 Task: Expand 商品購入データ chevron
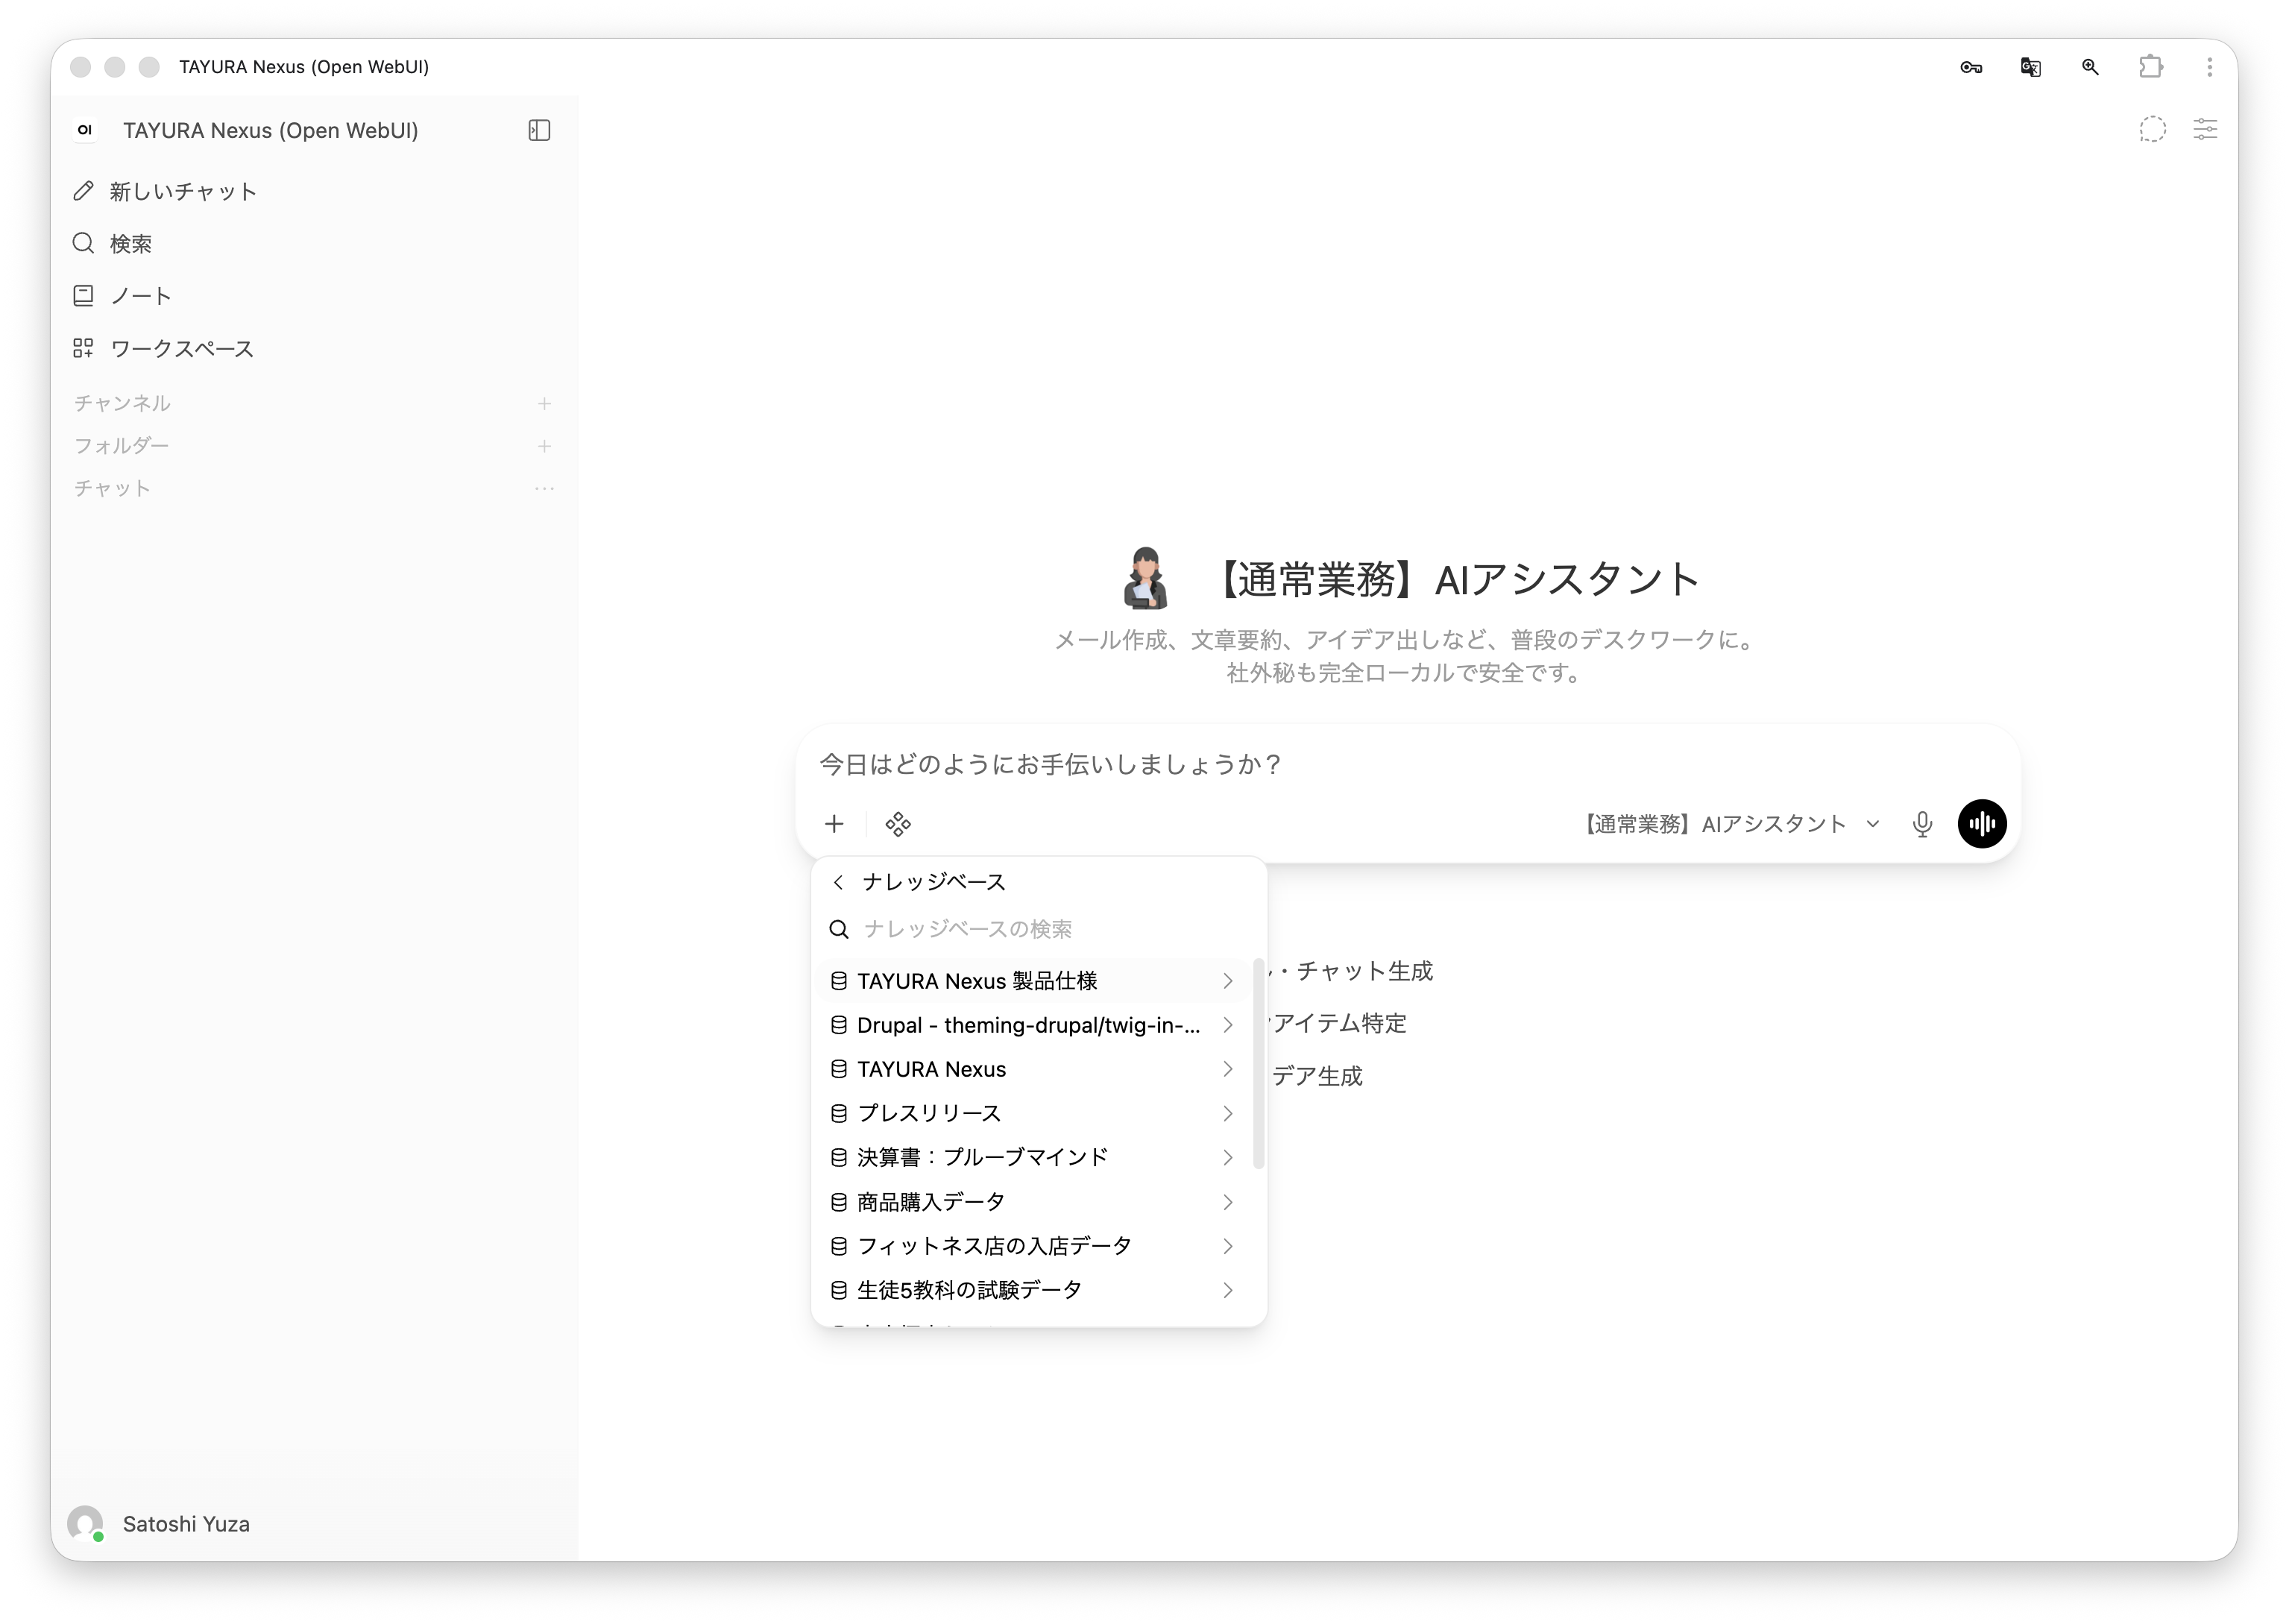click(1228, 1202)
